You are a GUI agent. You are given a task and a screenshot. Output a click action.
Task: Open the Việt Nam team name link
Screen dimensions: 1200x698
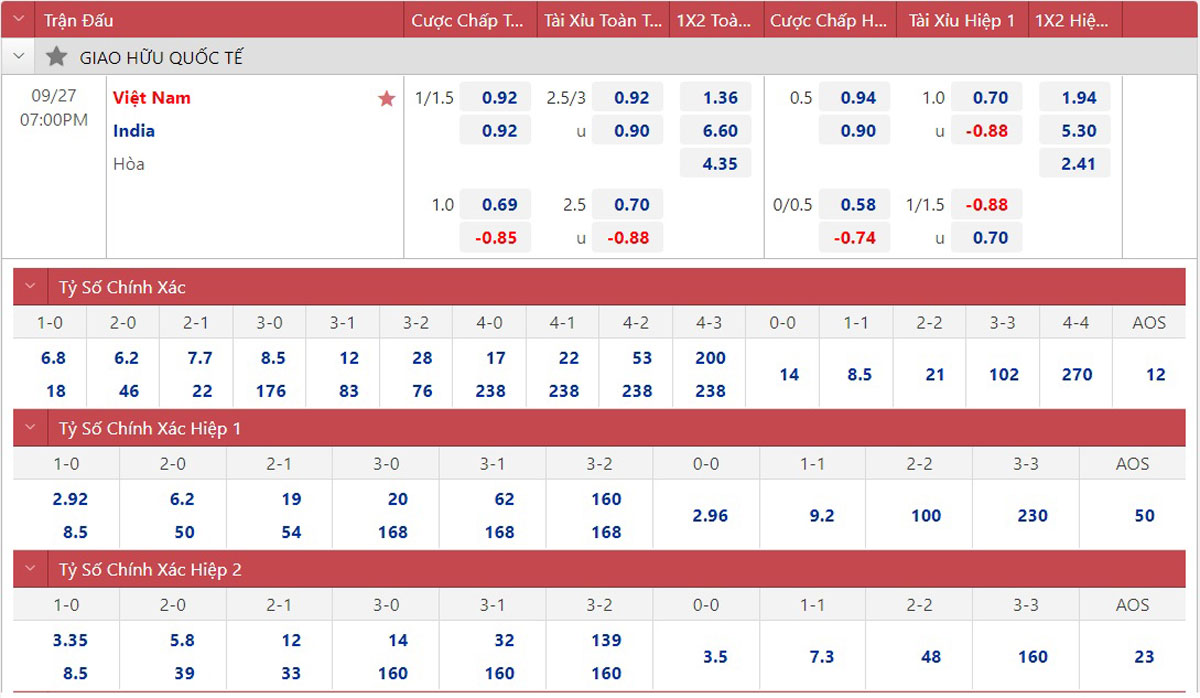pos(152,98)
